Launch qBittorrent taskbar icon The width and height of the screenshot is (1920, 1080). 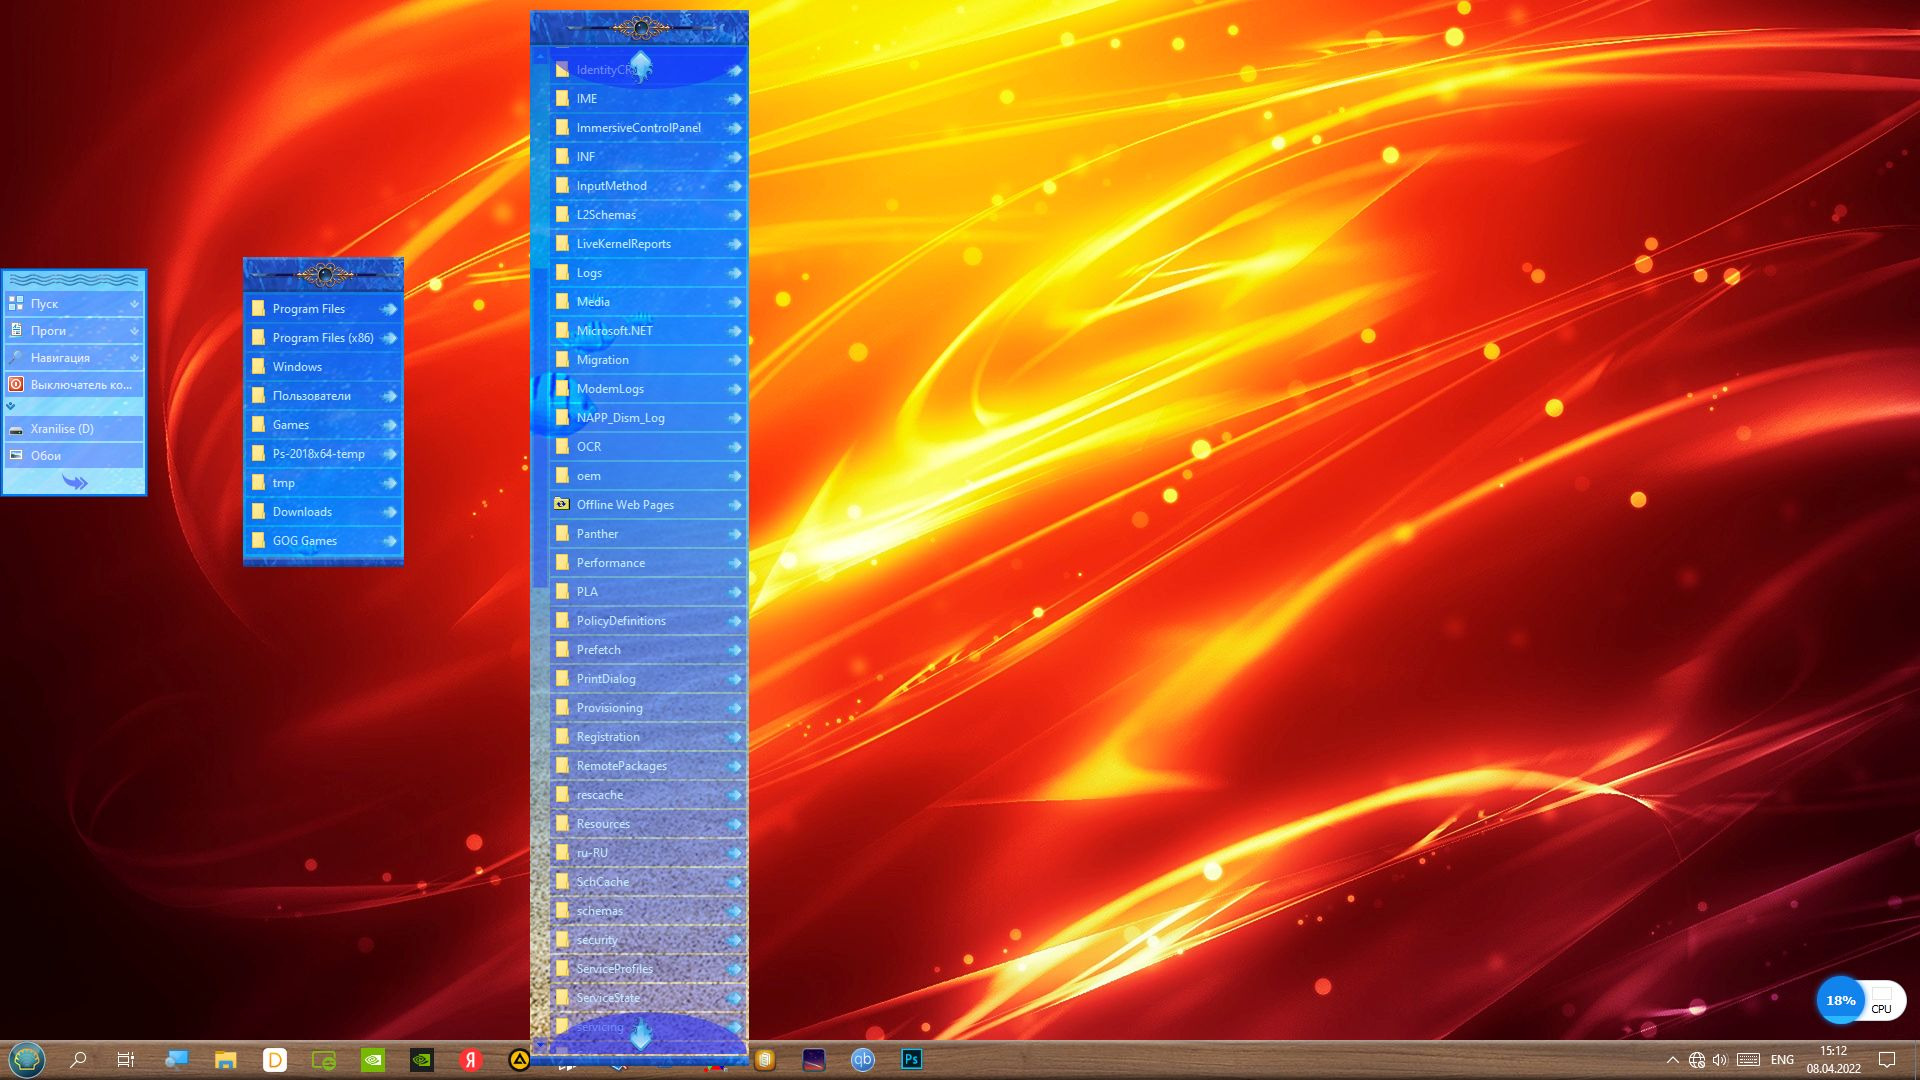click(862, 1059)
